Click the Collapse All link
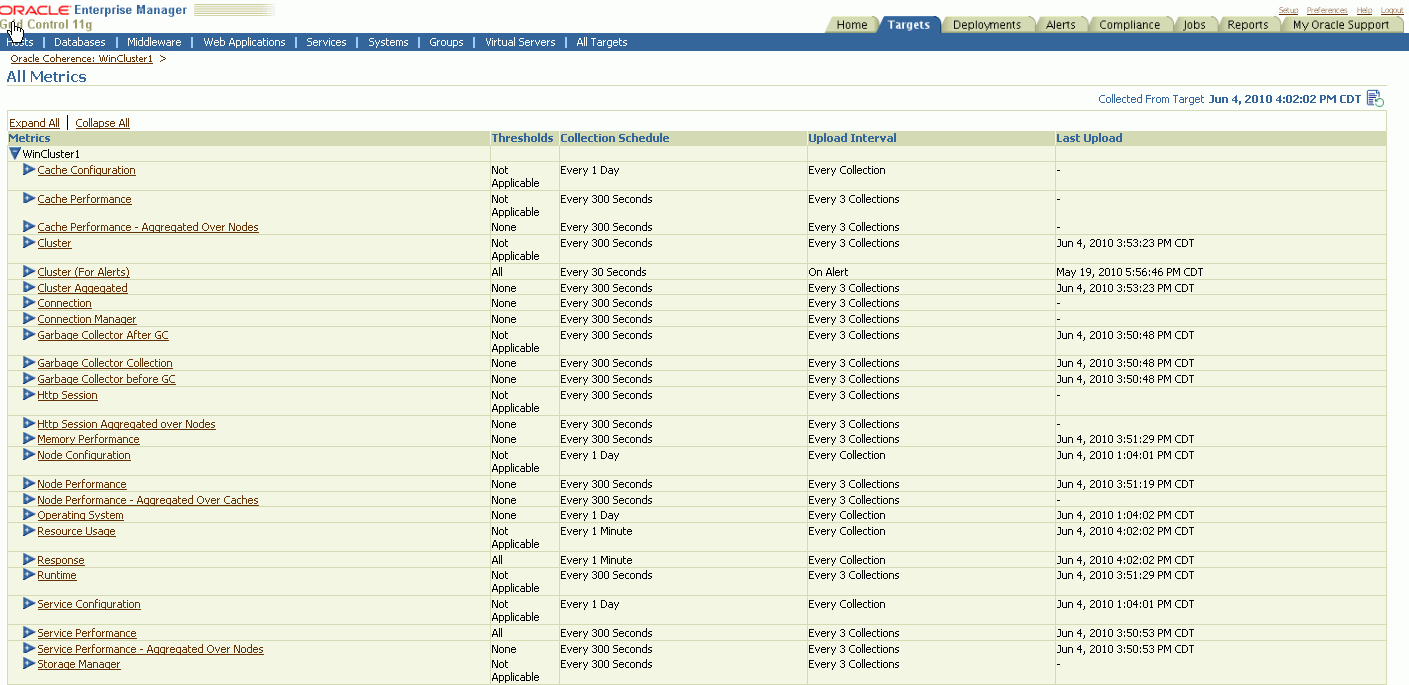Screen dimensions: 1409x685 click(102, 123)
